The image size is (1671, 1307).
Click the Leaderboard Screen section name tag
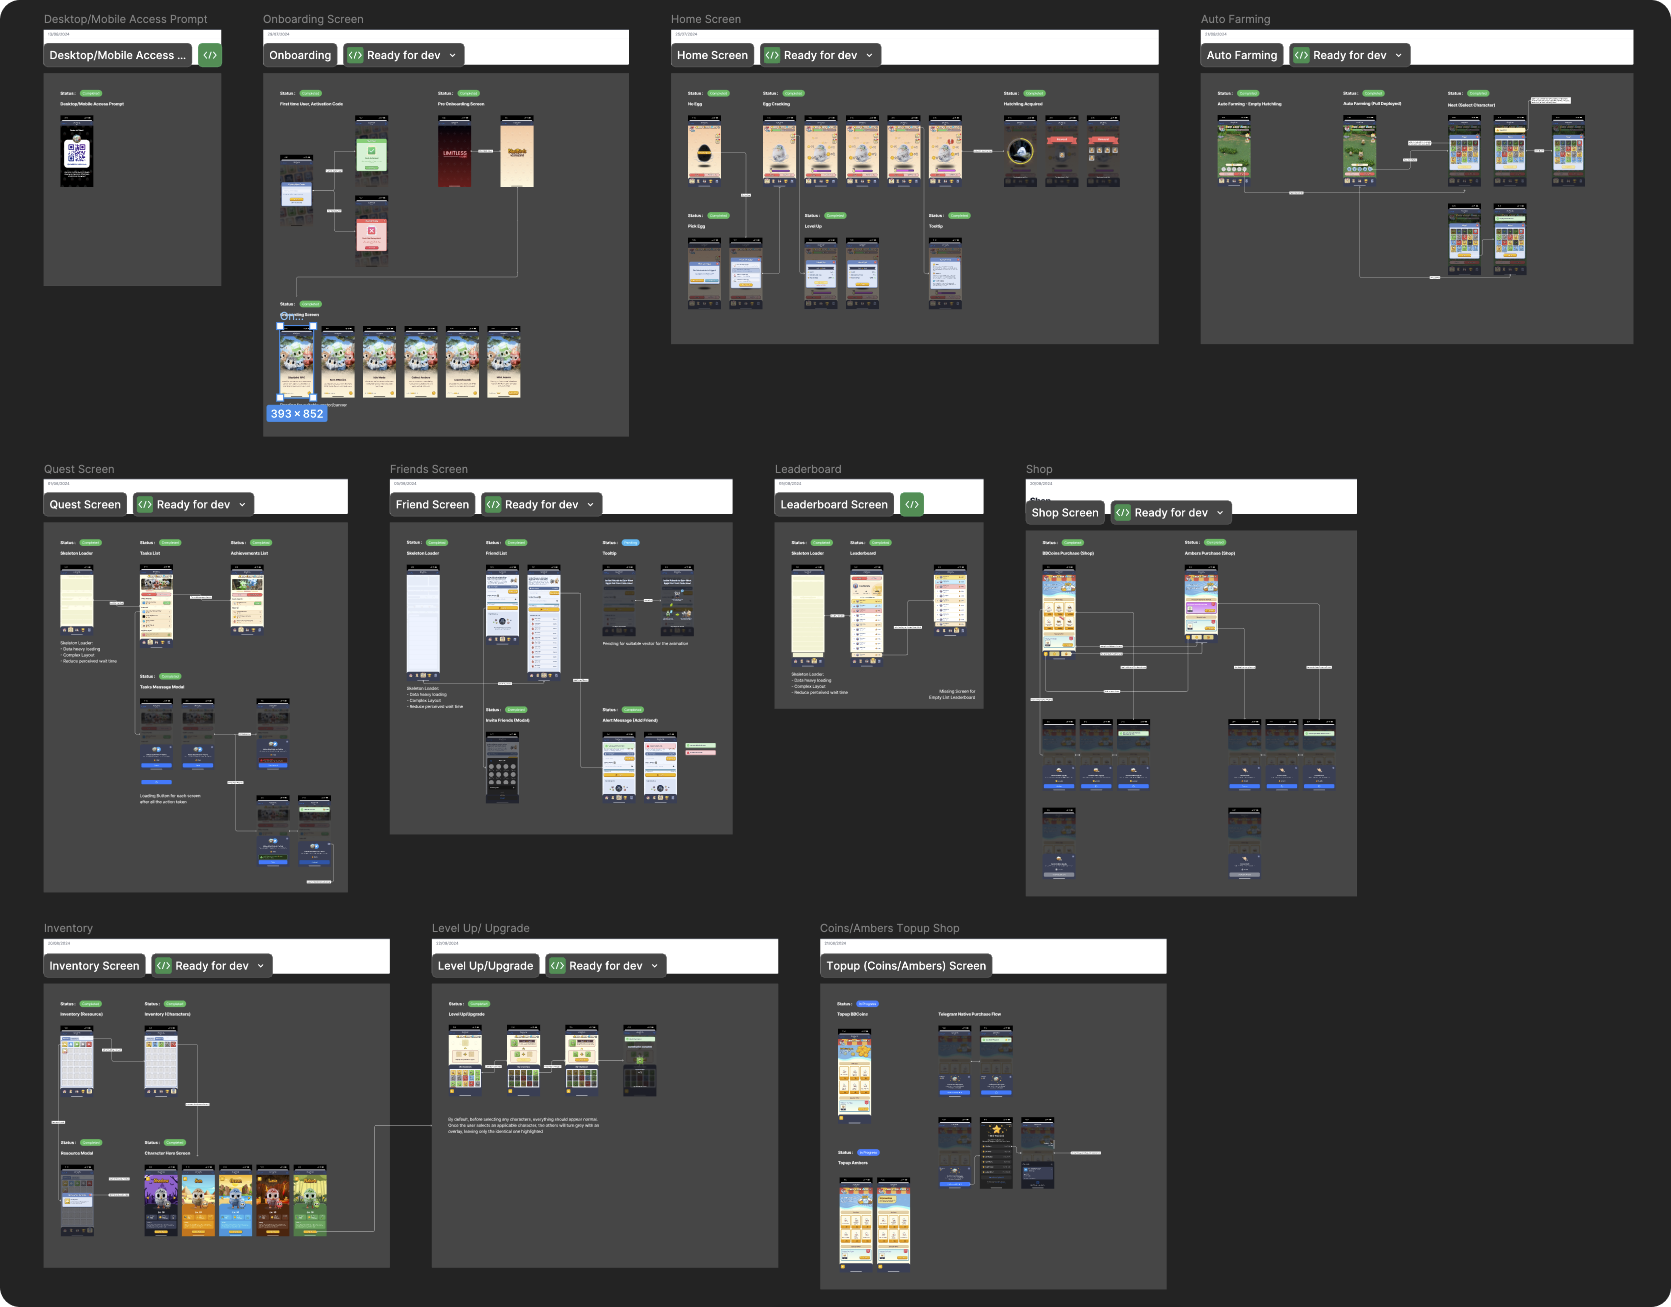point(834,505)
